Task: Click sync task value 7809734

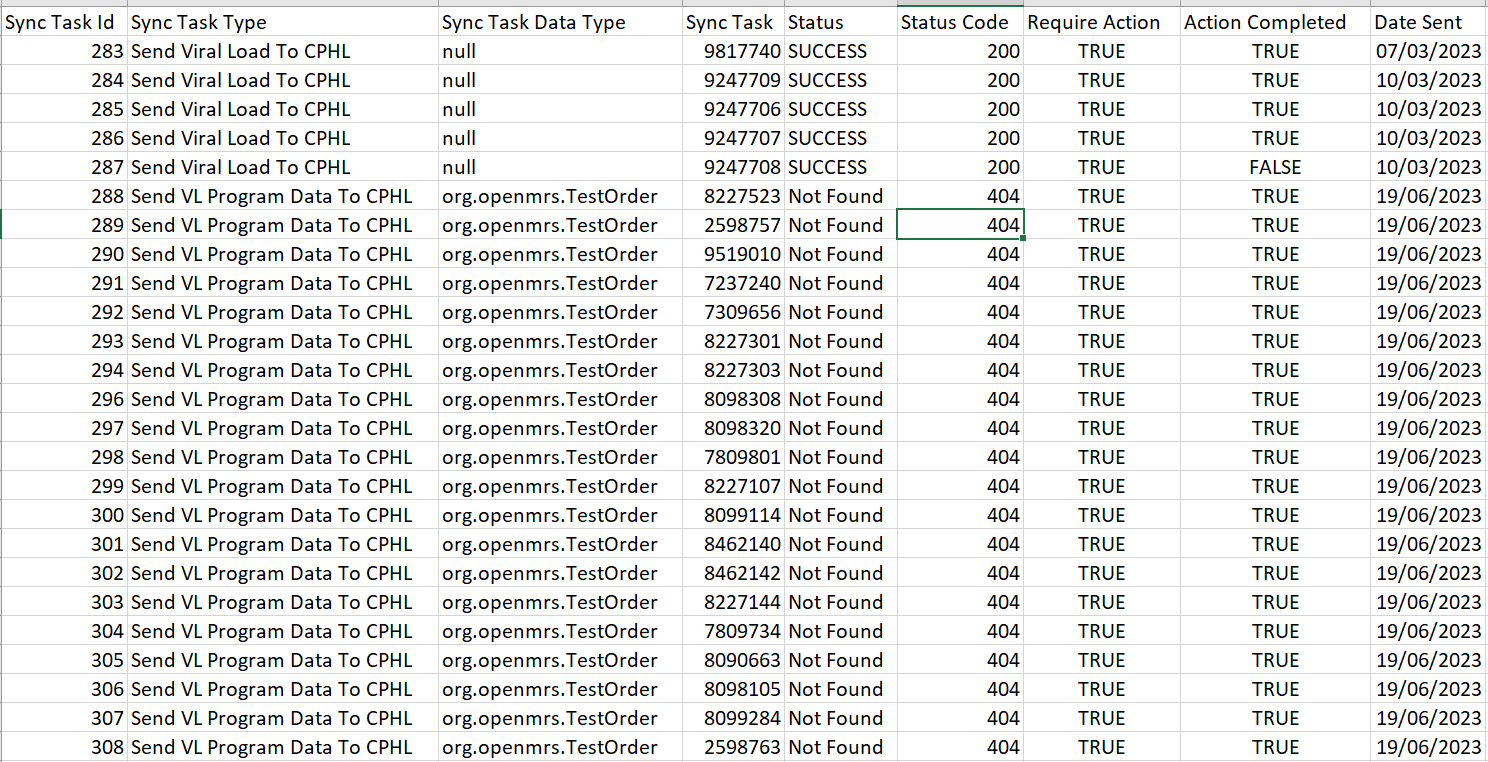Action: (733, 631)
